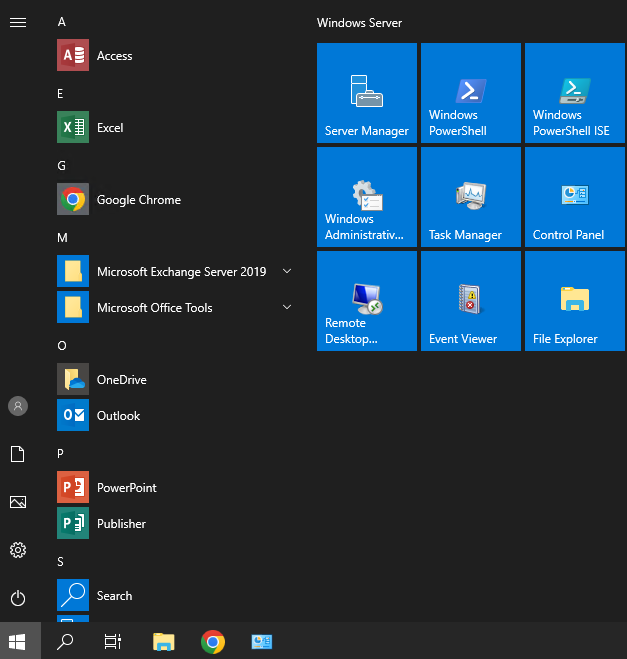The width and height of the screenshot is (627, 659).
Task: Click the letter S section header
Action: point(60,561)
